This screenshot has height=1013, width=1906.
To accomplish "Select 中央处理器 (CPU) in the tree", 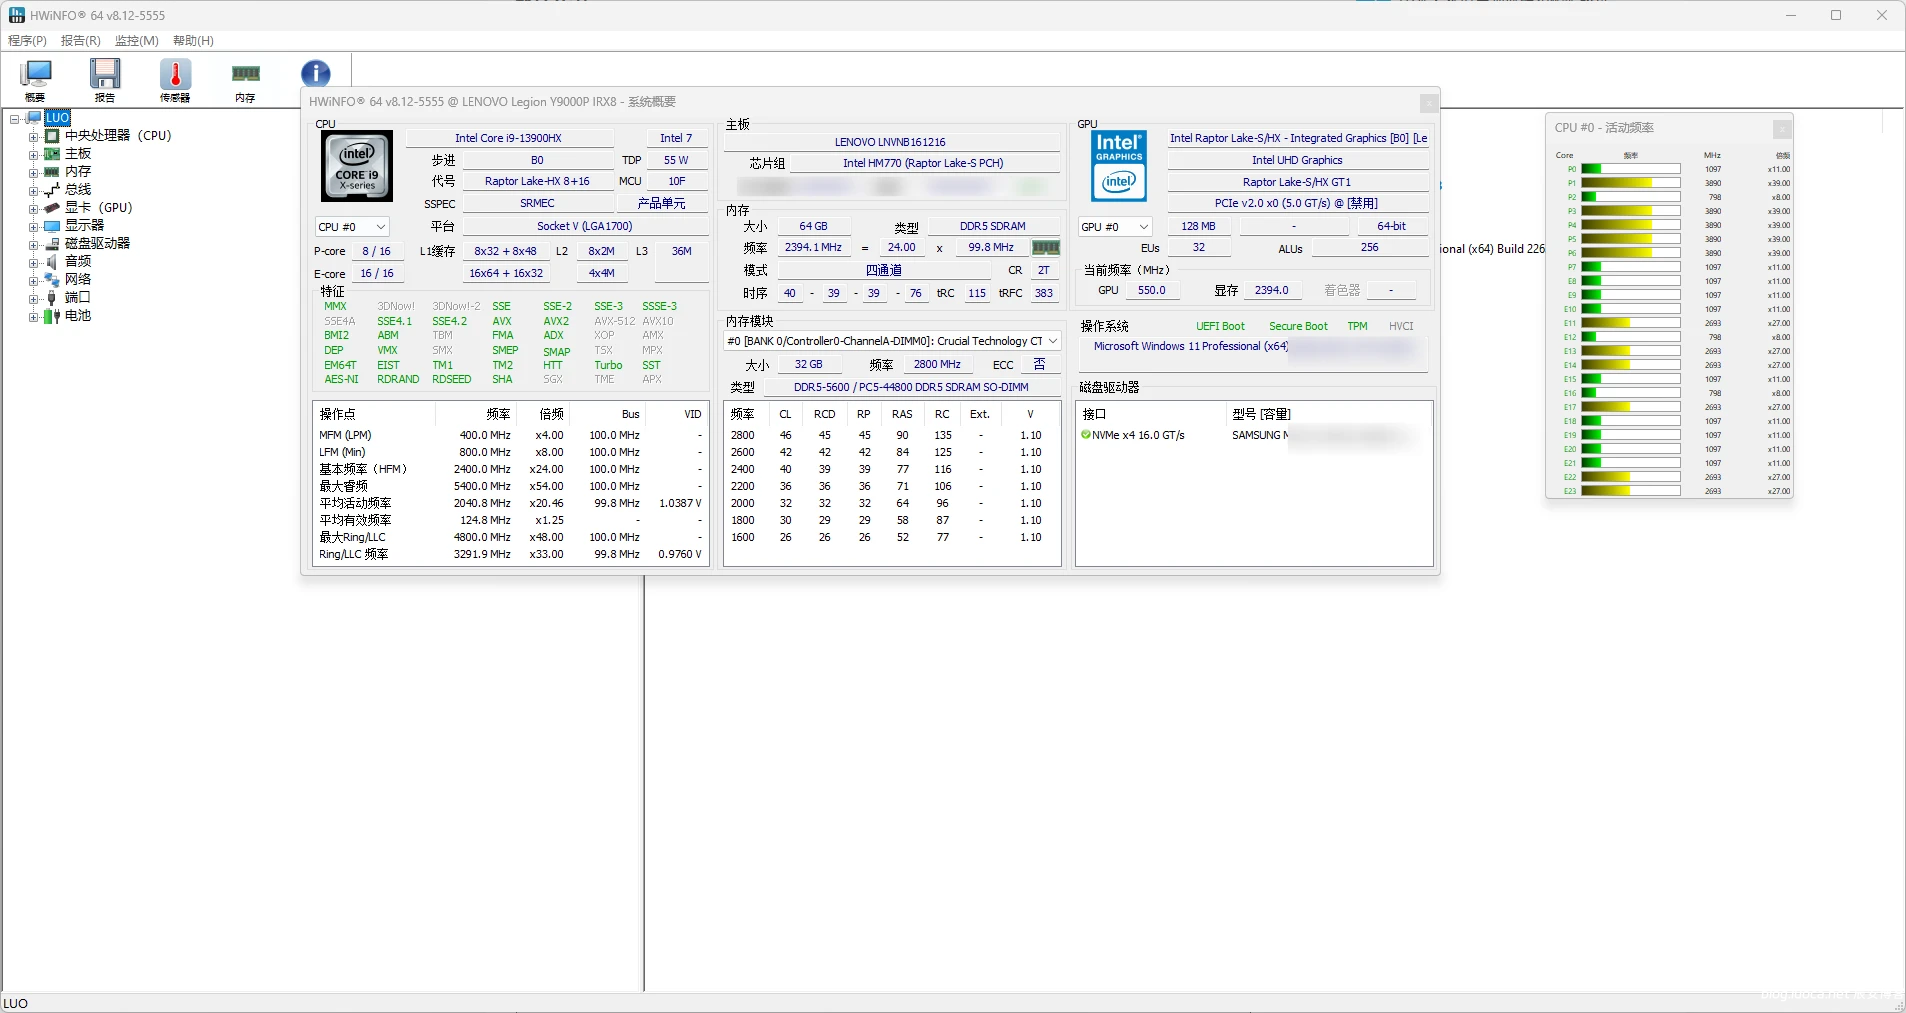I will 118,135.
